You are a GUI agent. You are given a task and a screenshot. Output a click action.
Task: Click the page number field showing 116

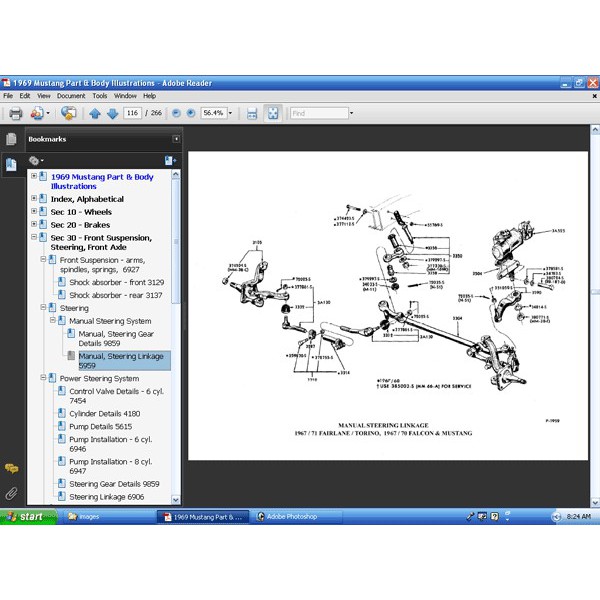[x=132, y=113]
